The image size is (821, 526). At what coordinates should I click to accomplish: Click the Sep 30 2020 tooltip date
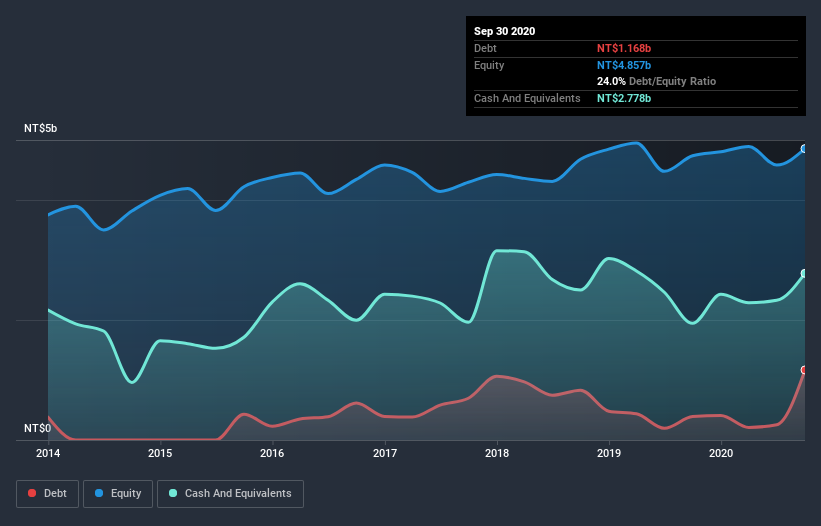(x=504, y=31)
